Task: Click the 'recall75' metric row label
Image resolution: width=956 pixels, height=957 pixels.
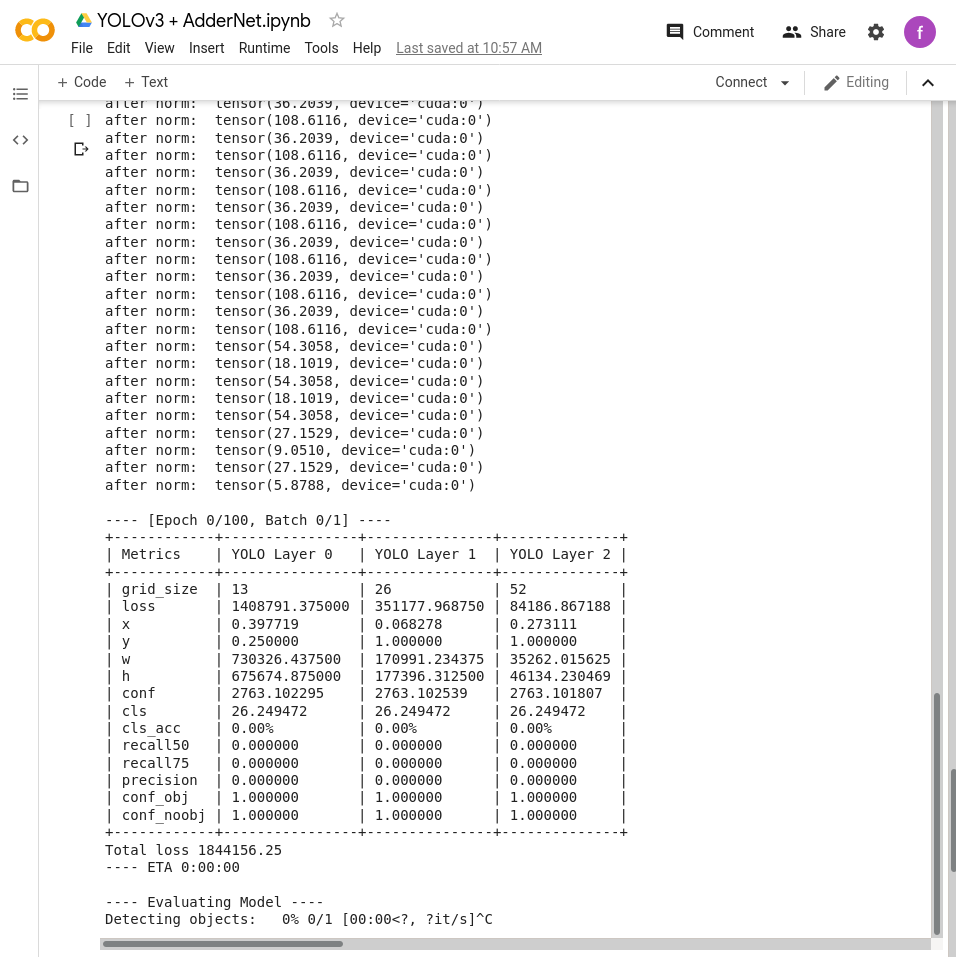Action: (155, 763)
